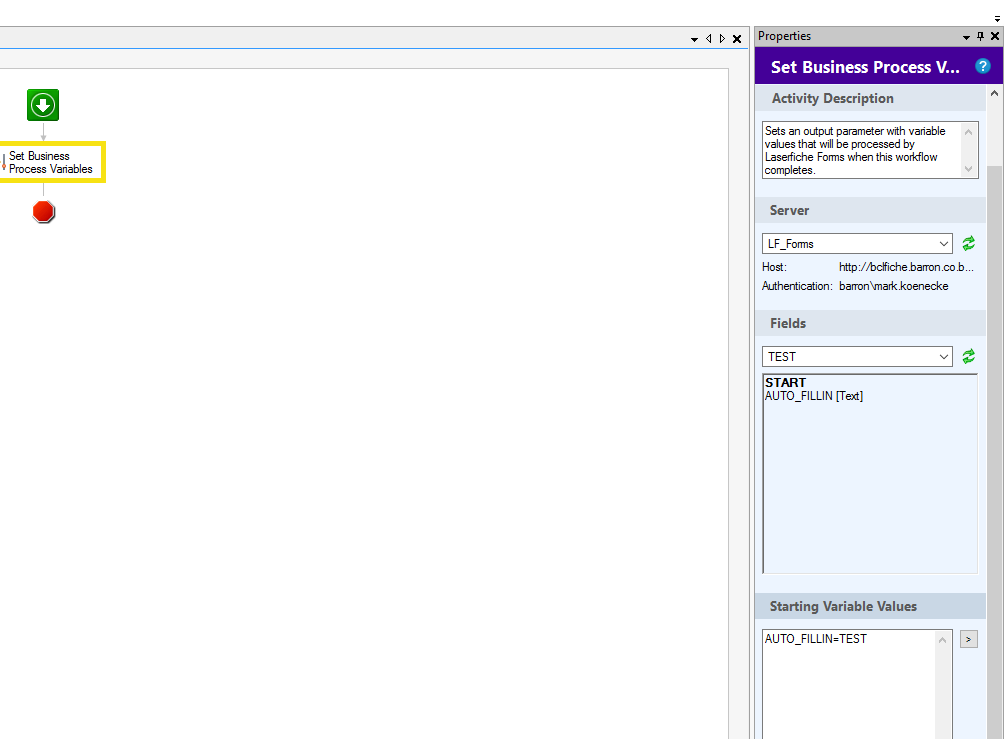Click the Authentication user barron\mark.koenecke
Image resolution: width=1004 pixels, height=739 pixels.
893,286
